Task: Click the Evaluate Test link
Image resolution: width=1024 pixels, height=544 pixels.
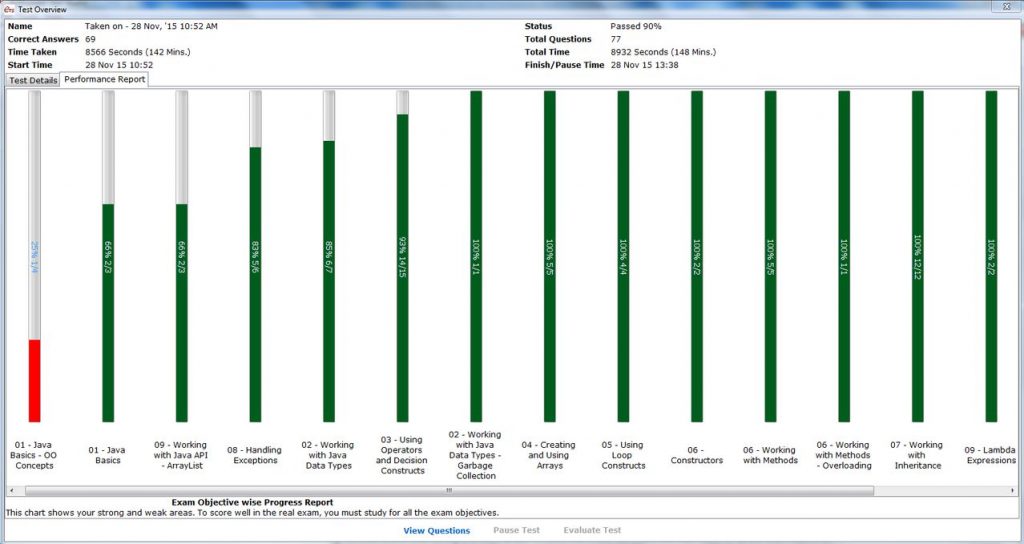Action: pos(592,530)
